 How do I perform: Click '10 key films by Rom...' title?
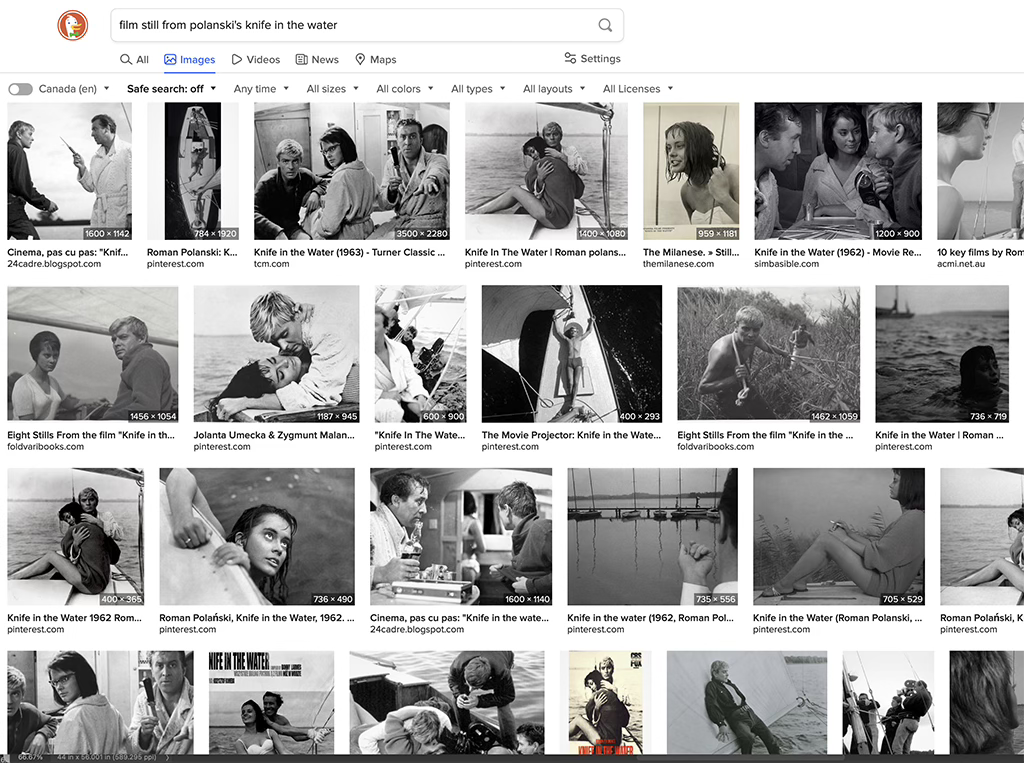[980, 252]
